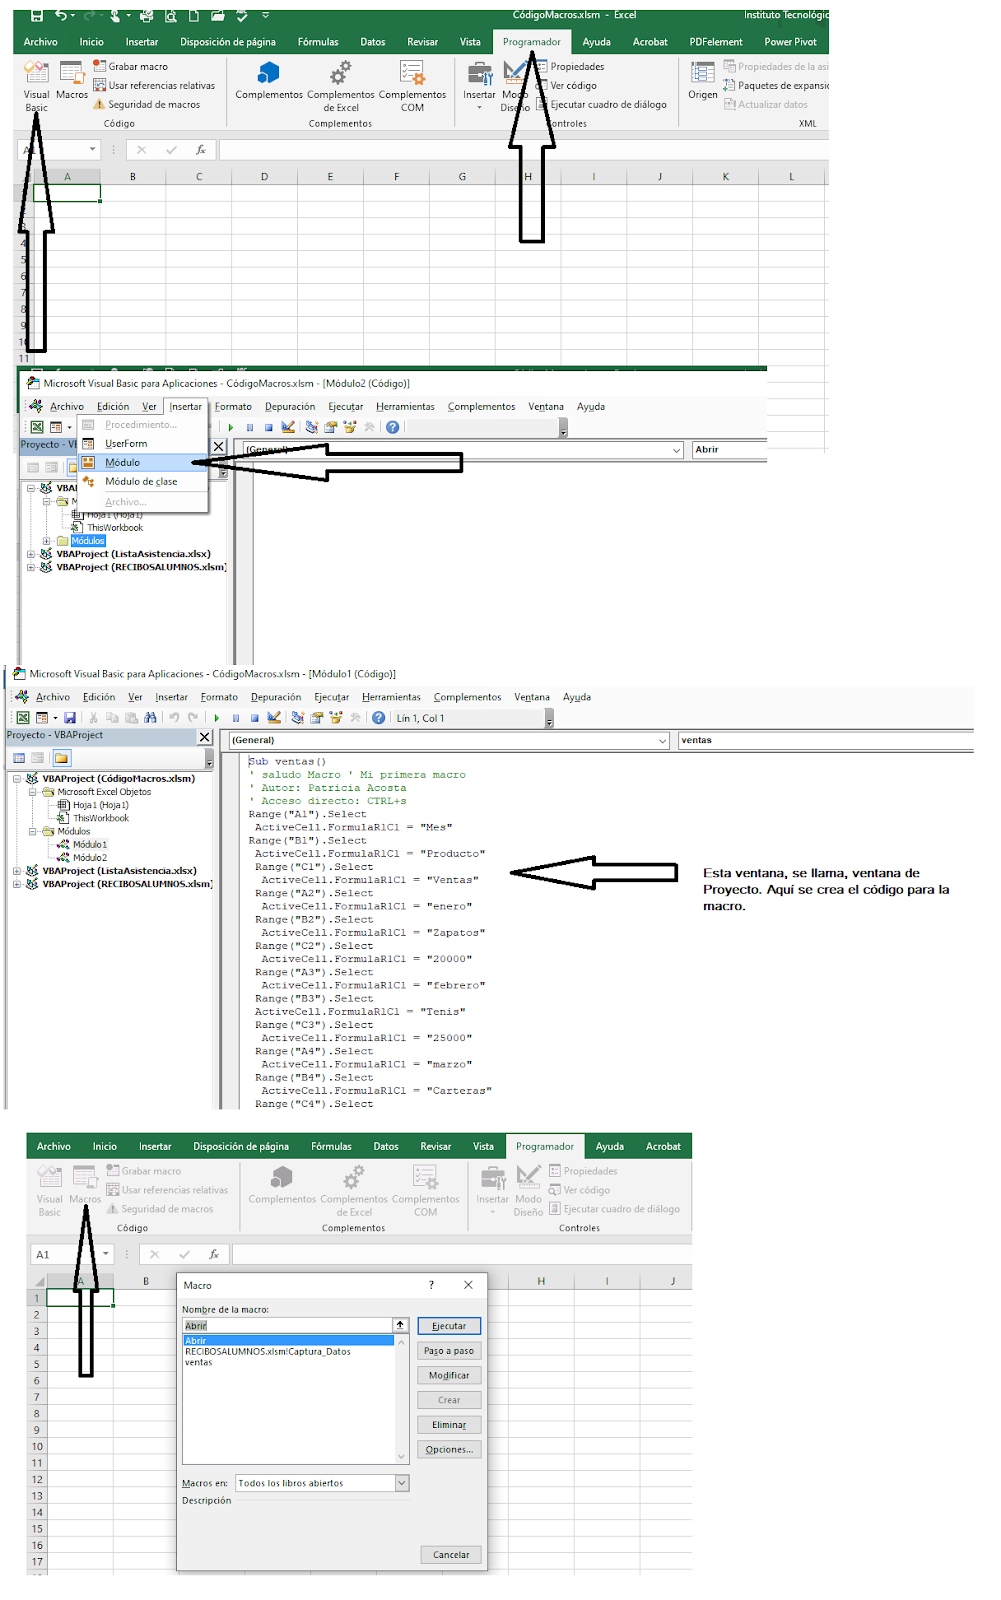Select ventas in the Macro dialog list

[x=199, y=1362]
